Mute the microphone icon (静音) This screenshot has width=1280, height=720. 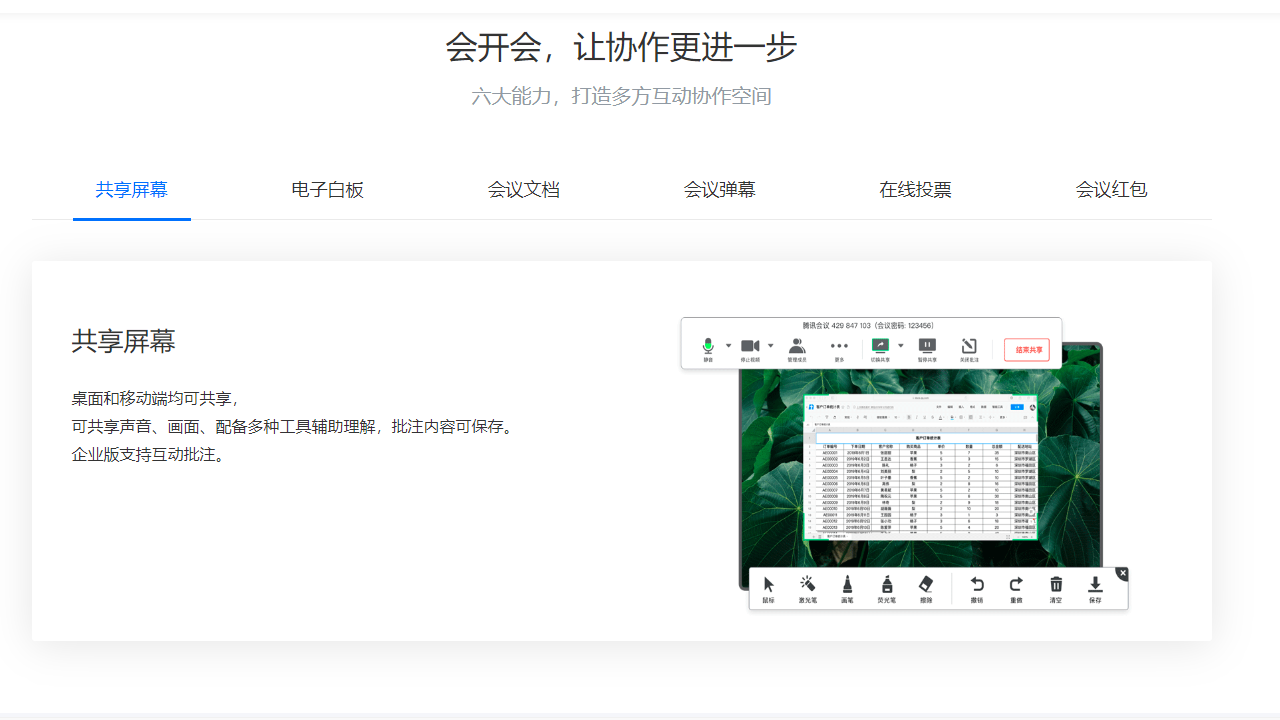coord(708,347)
